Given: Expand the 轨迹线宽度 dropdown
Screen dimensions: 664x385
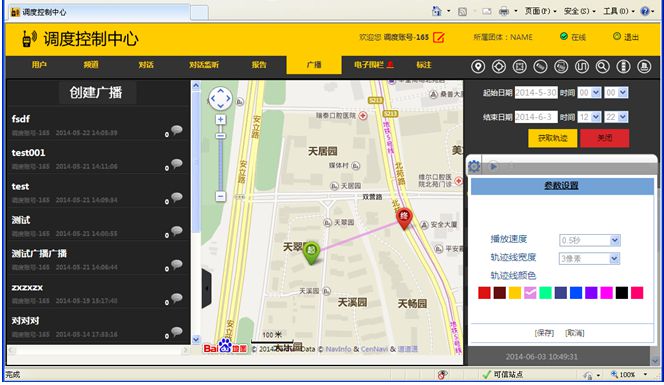Looking at the screenshot, I should pyautogui.click(x=589, y=258).
